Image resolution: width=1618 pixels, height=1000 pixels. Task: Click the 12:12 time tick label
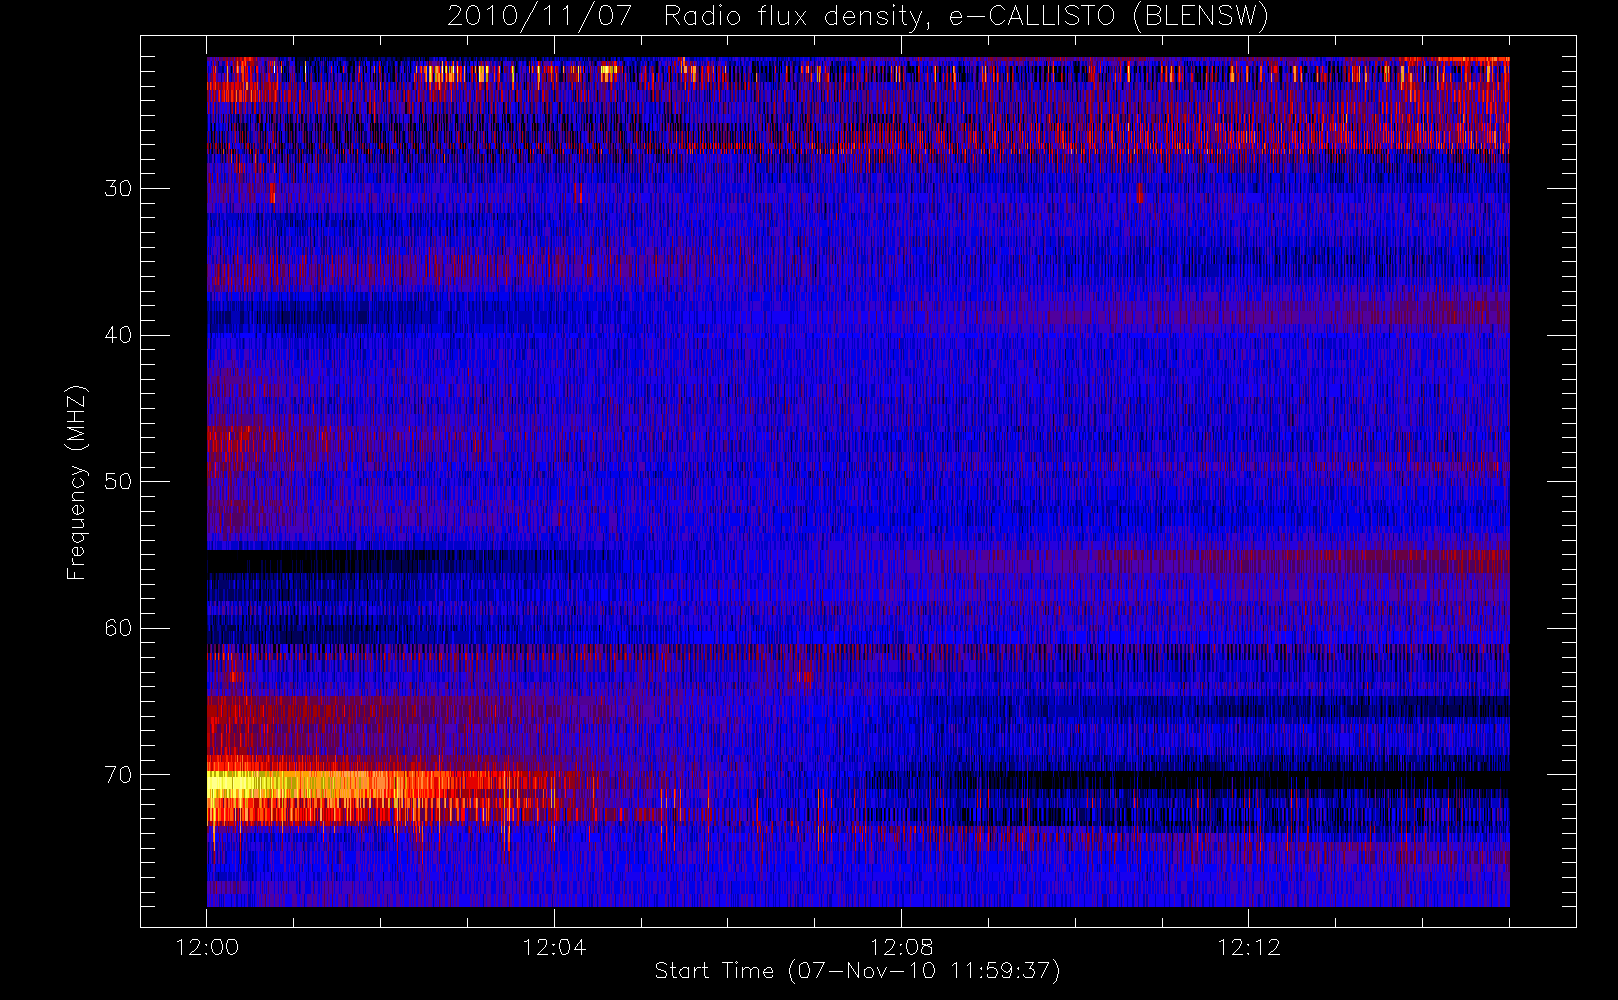pyautogui.click(x=1248, y=947)
